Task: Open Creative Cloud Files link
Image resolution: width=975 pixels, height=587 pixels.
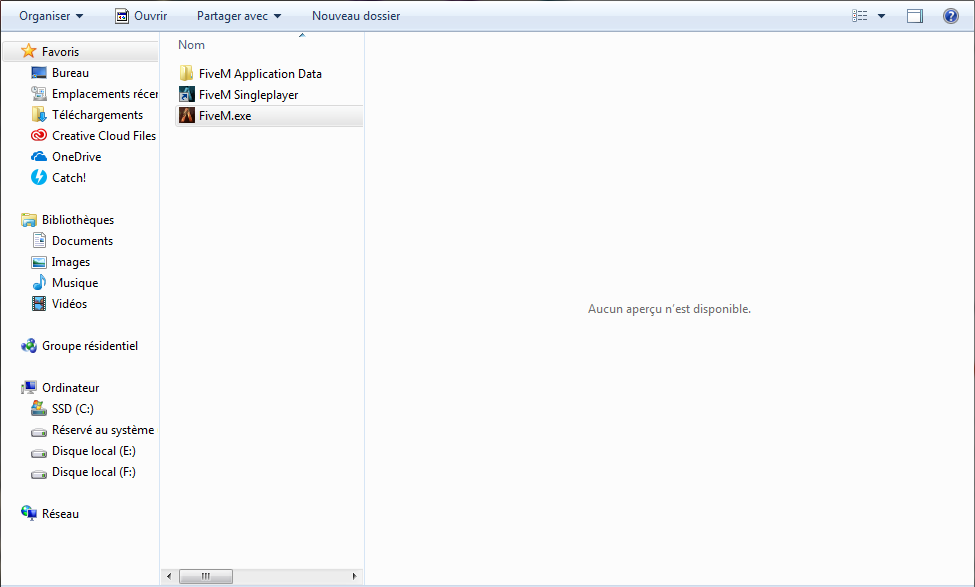Action: point(104,136)
